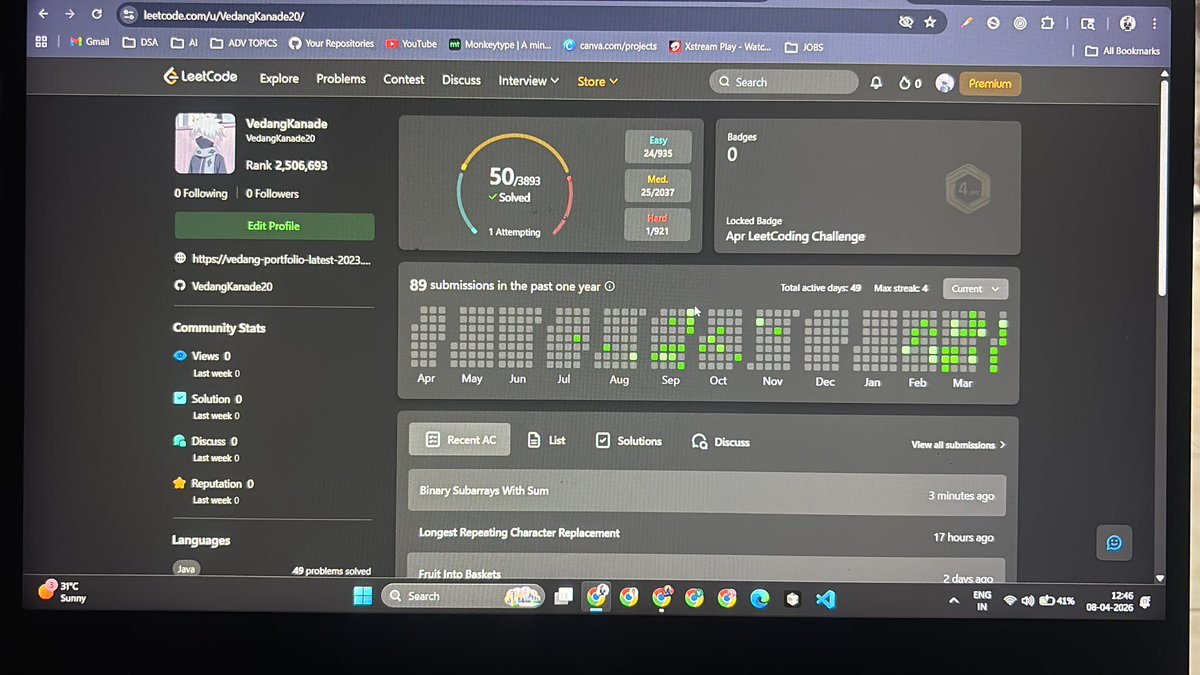Open the AI bookmarks folder
The height and width of the screenshot is (675, 1200).
pos(185,43)
